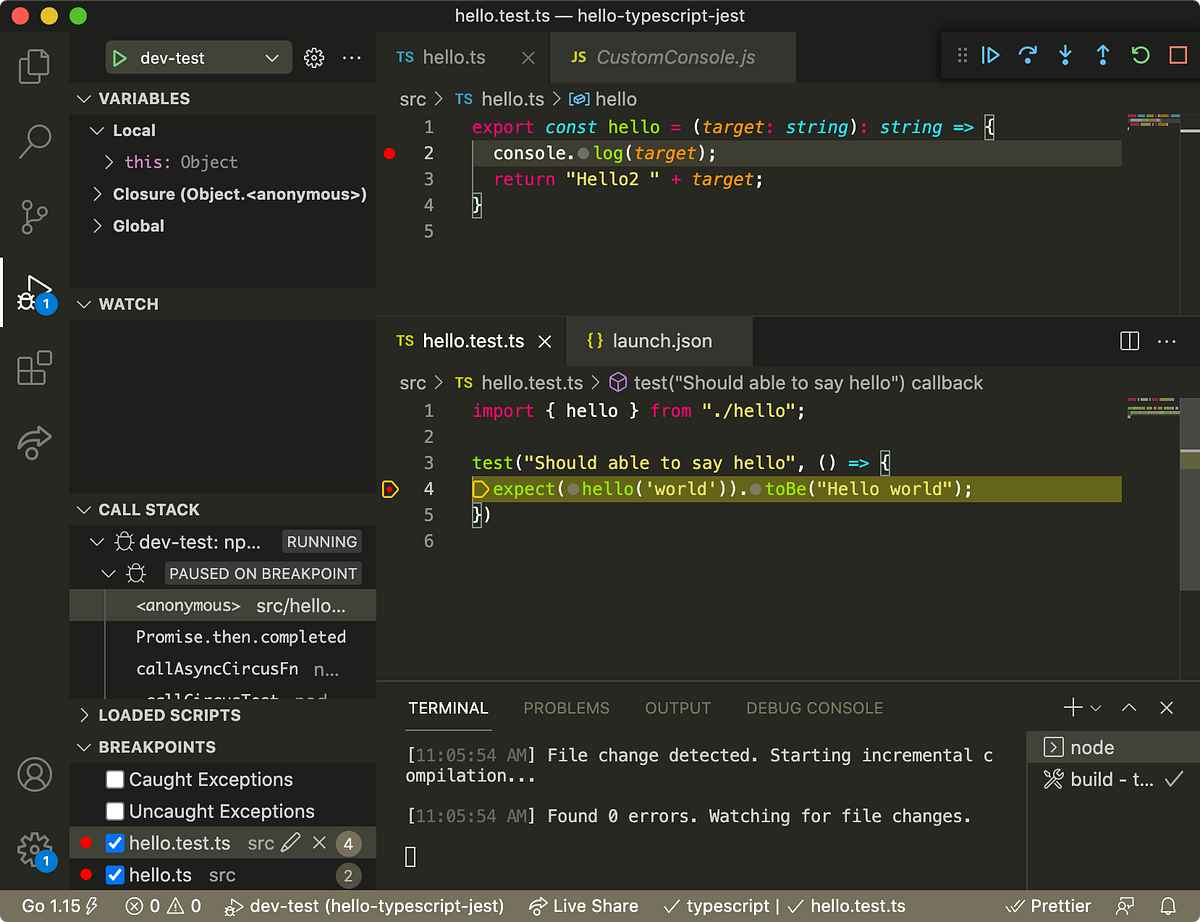Click the Continue debug toolbar icon
Screen dimensions: 1200x922
coord(990,56)
